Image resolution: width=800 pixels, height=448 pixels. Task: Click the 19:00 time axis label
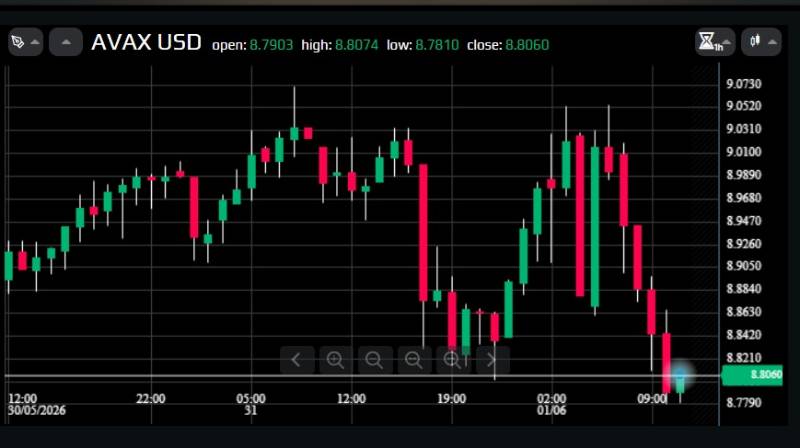(452, 399)
